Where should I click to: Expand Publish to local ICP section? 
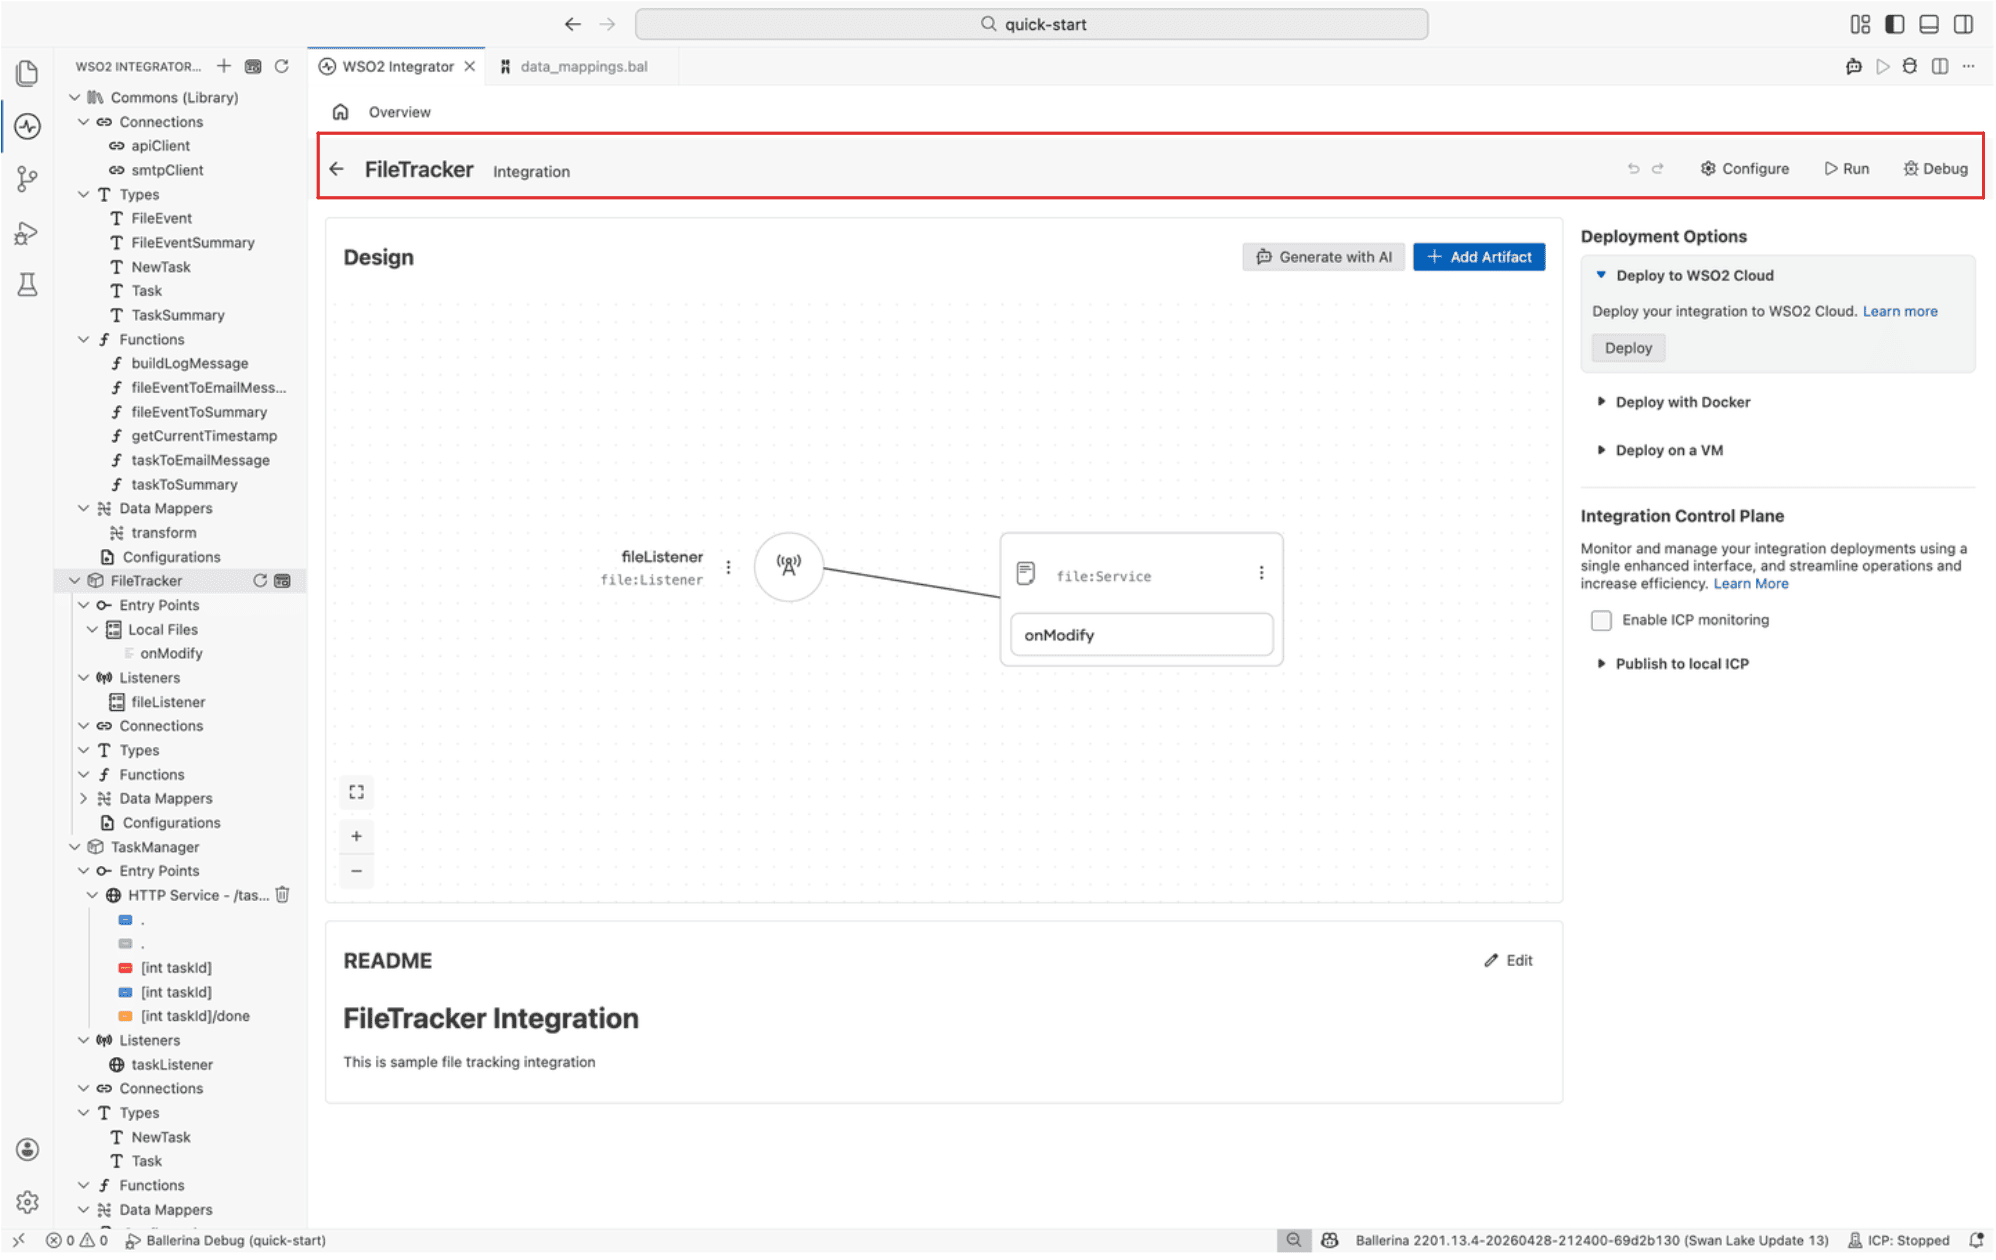click(x=1601, y=664)
